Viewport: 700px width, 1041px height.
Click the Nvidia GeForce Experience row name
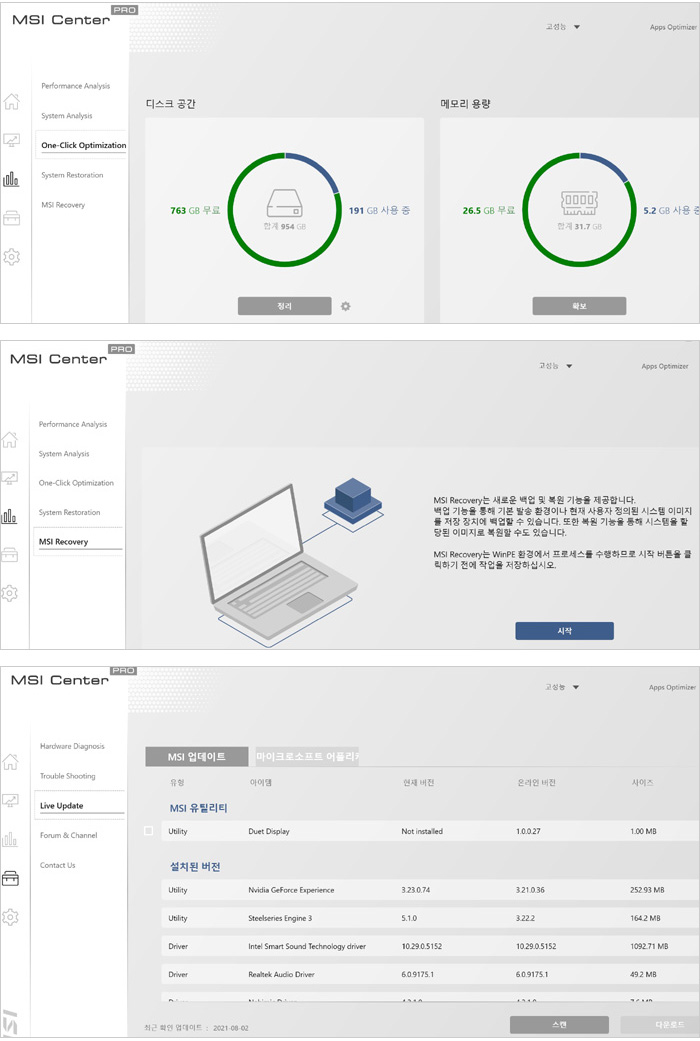[291, 890]
